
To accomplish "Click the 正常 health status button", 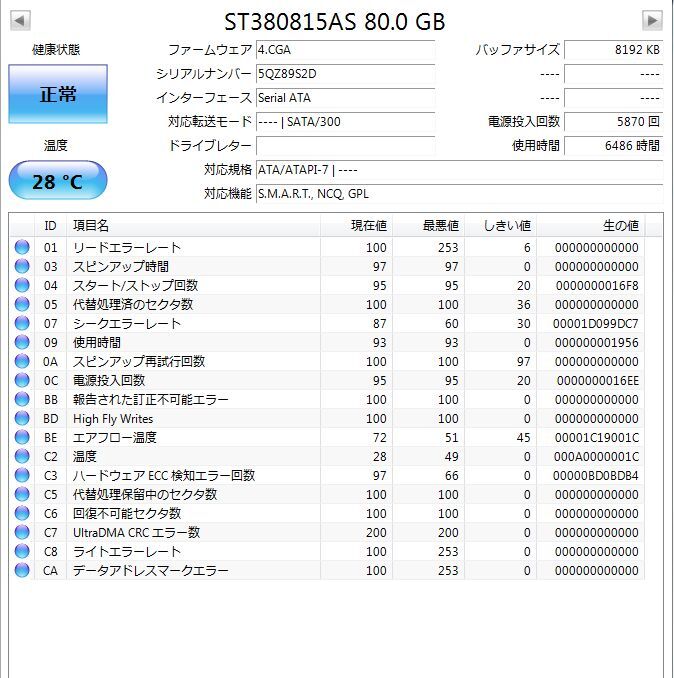I will (58, 94).
